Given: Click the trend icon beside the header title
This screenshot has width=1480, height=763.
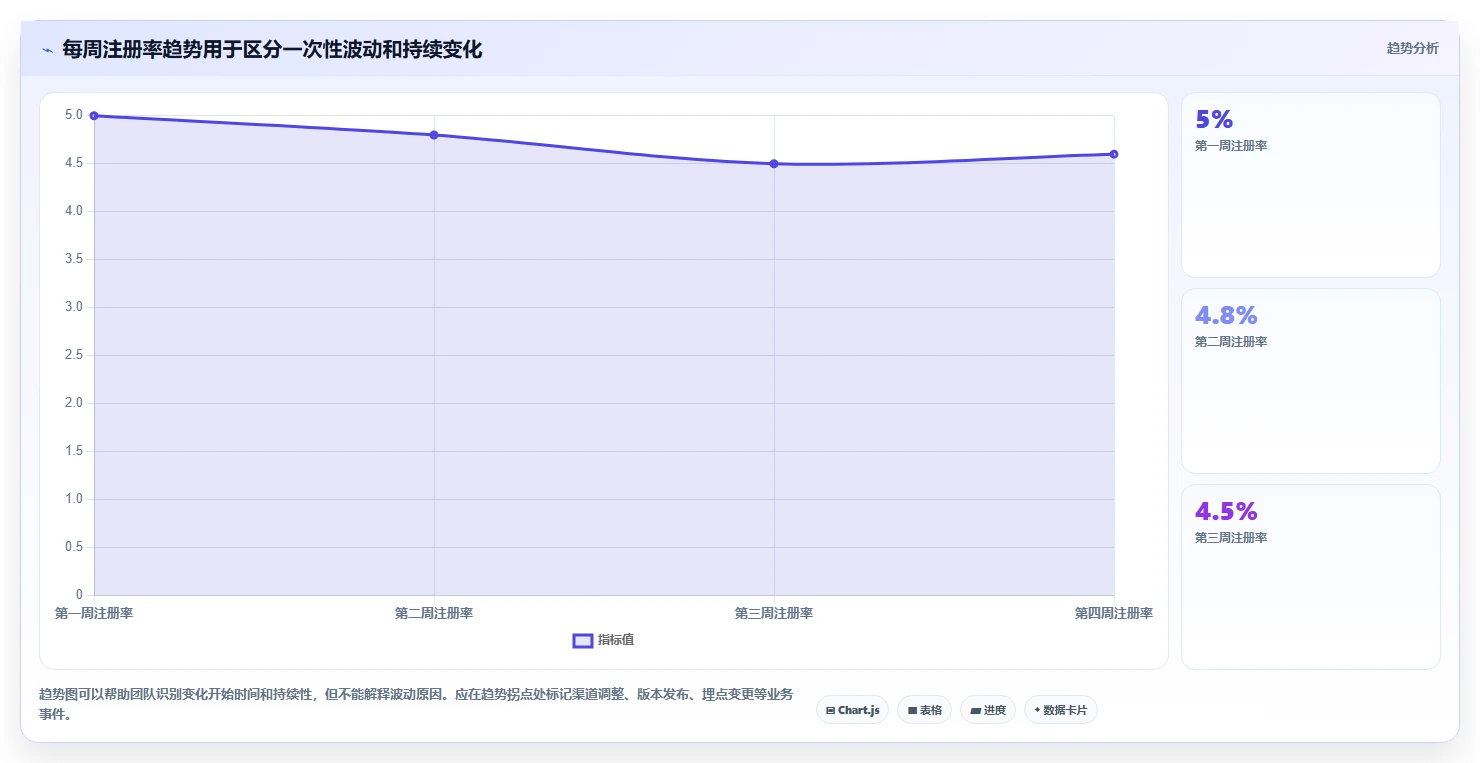Looking at the screenshot, I should coord(47,50).
